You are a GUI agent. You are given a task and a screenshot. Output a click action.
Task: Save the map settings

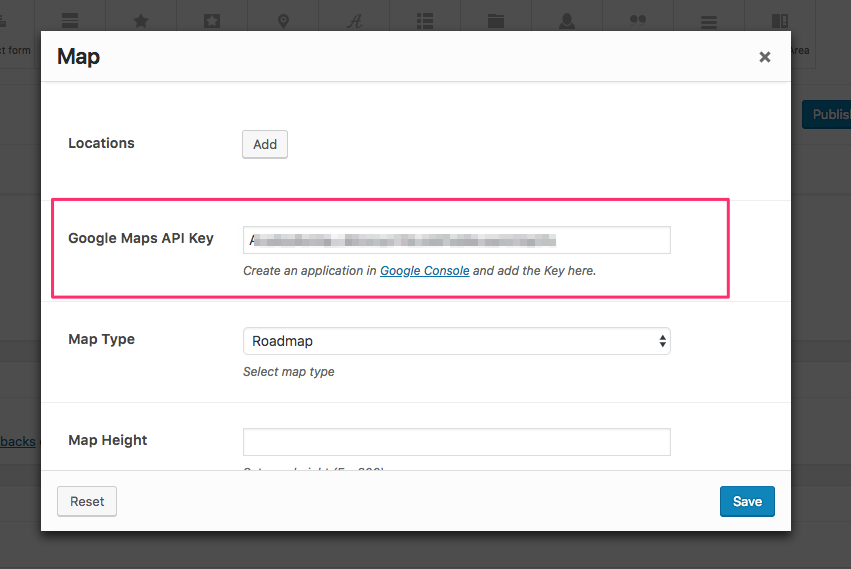click(x=747, y=501)
